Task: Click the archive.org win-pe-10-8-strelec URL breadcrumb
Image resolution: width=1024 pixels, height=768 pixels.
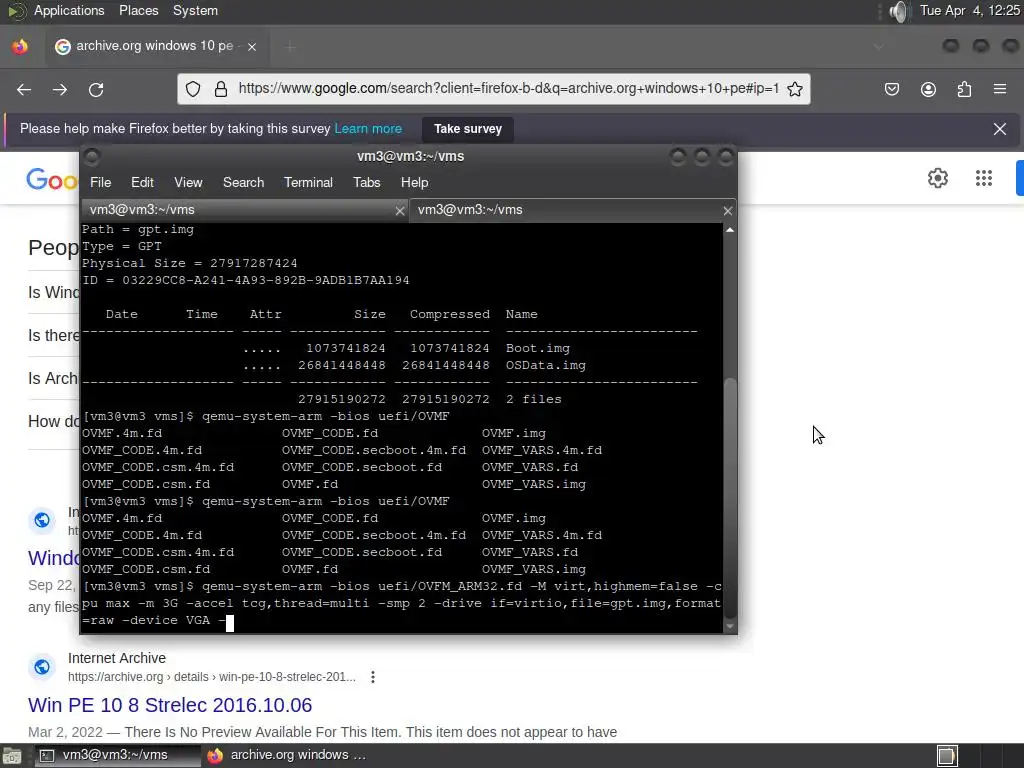Action: 212,677
